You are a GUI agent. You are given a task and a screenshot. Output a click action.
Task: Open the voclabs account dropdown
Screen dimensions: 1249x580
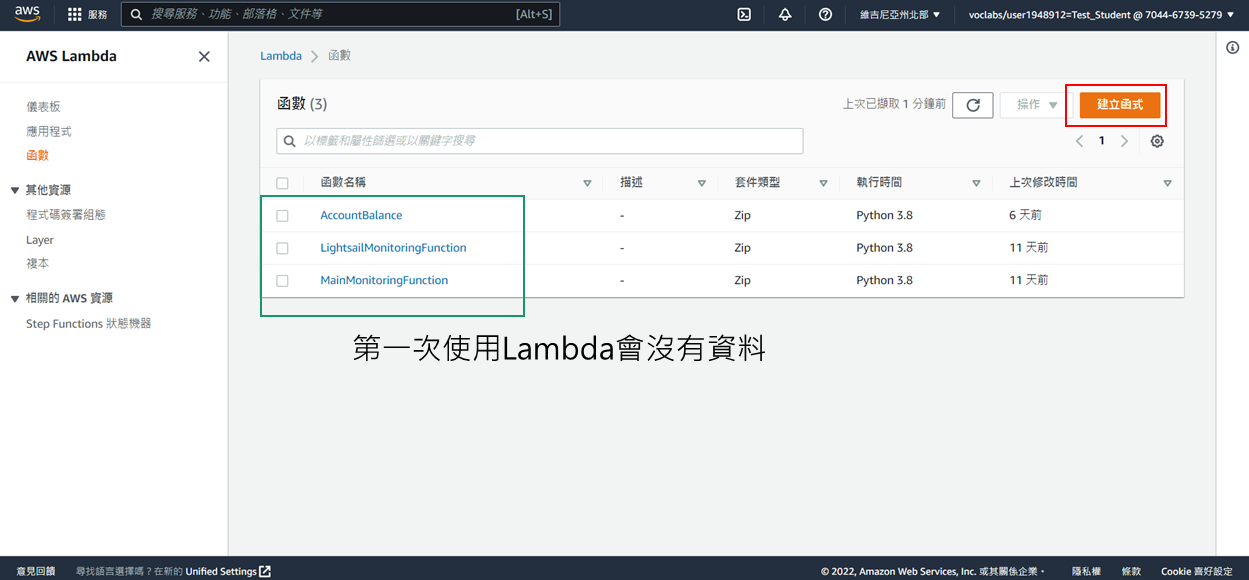coord(1101,15)
